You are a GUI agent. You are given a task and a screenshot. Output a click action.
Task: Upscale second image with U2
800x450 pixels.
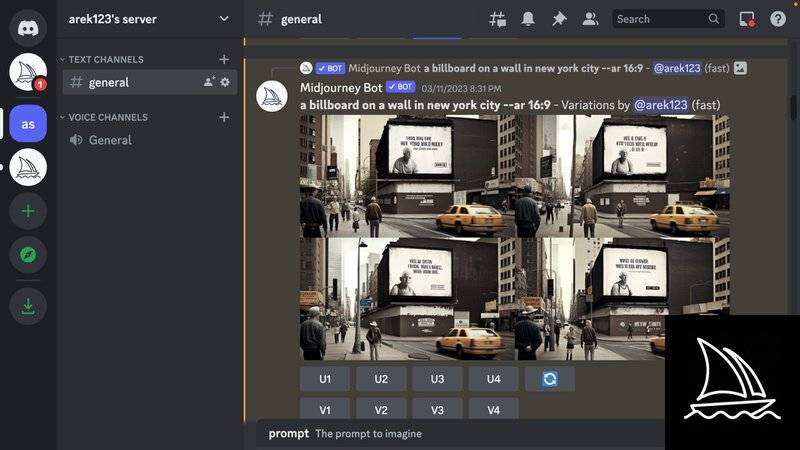pos(381,379)
